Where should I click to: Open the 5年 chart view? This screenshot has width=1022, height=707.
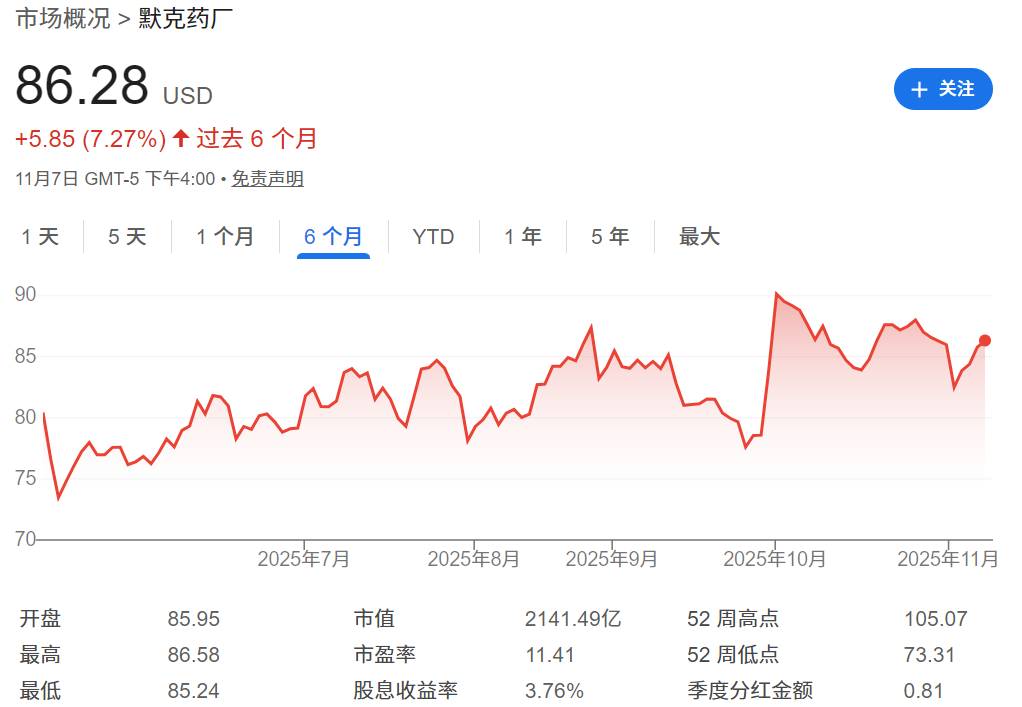click(x=609, y=236)
